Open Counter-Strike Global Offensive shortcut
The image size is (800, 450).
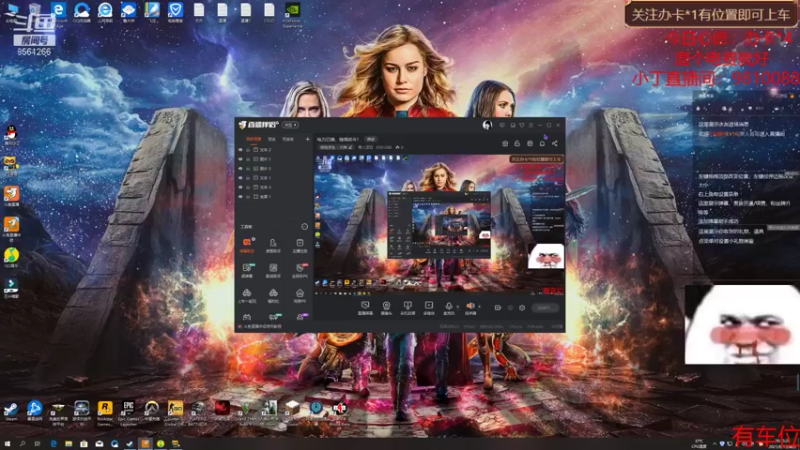[x=175, y=412]
